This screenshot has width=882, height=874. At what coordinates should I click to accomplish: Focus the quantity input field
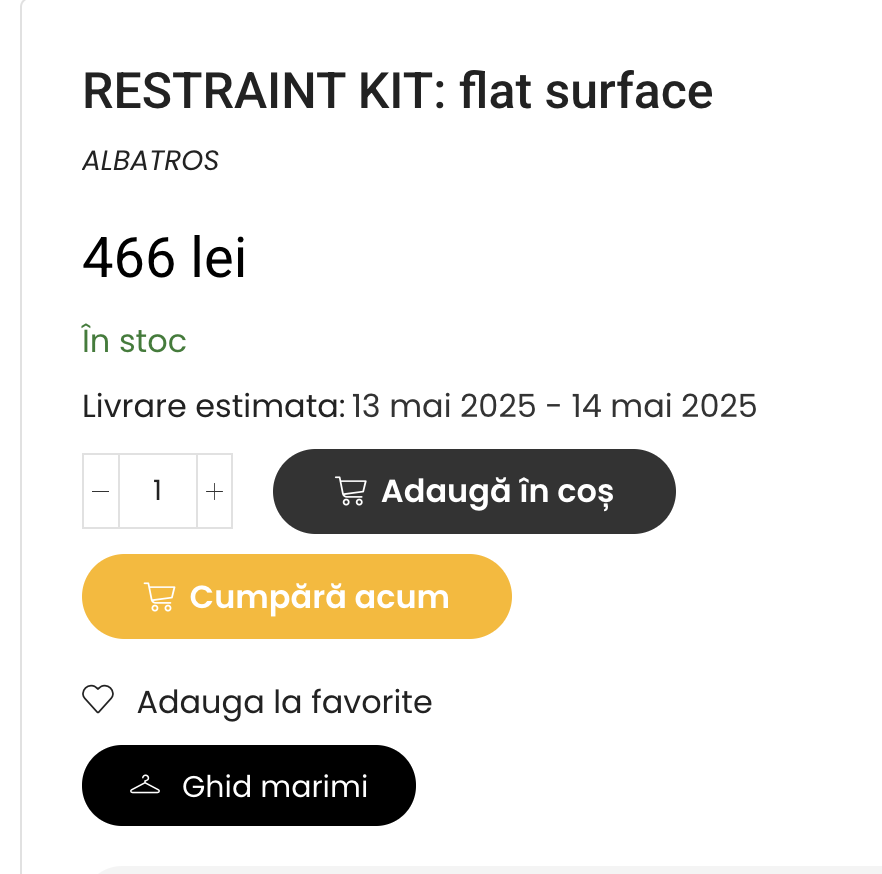[158, 491]
